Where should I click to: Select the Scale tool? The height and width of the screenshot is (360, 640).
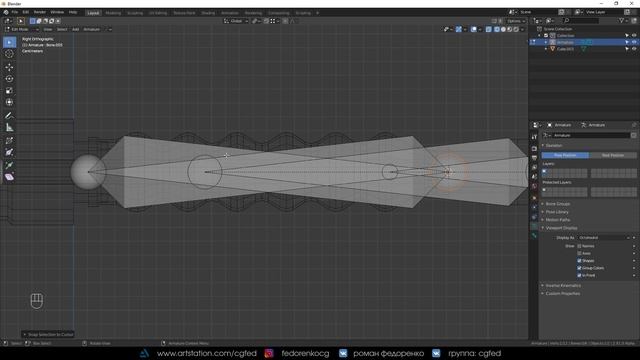9,91
